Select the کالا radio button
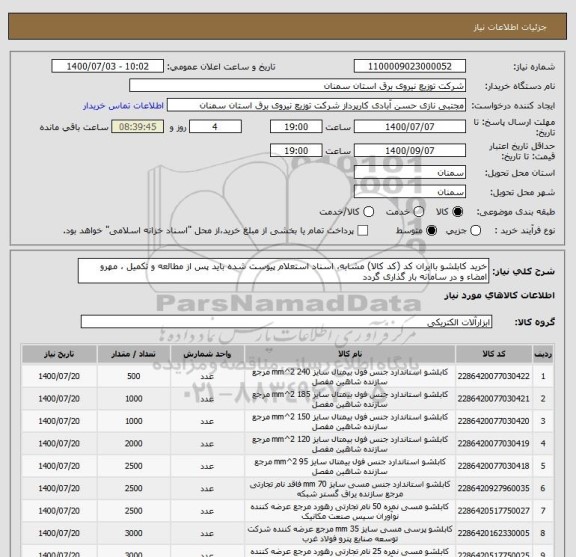 (x=458, y=212)
